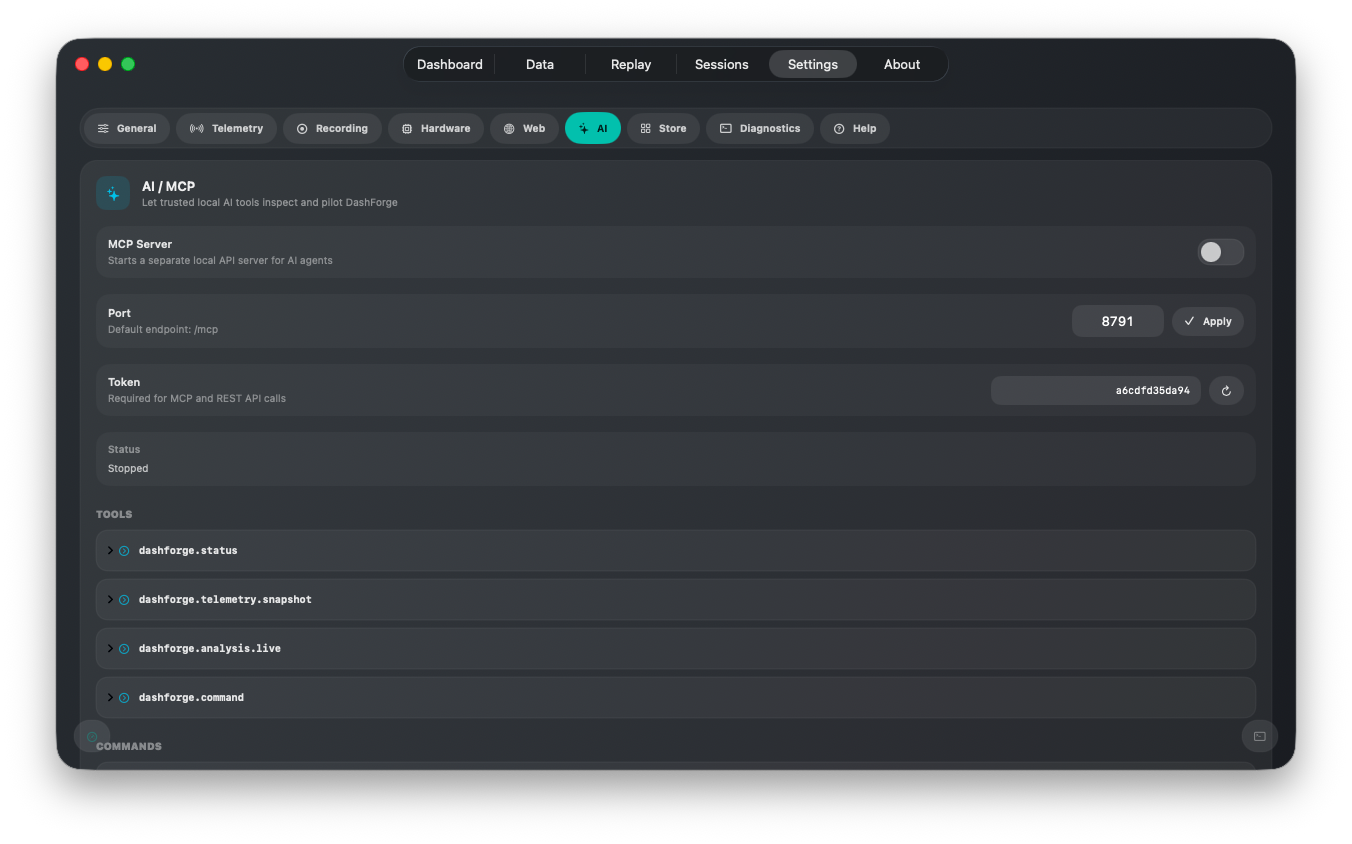Expand the dashforge.status tool row
Image resolution: width=1352 pixels, height=844 pixels.
tap(676, 551)
